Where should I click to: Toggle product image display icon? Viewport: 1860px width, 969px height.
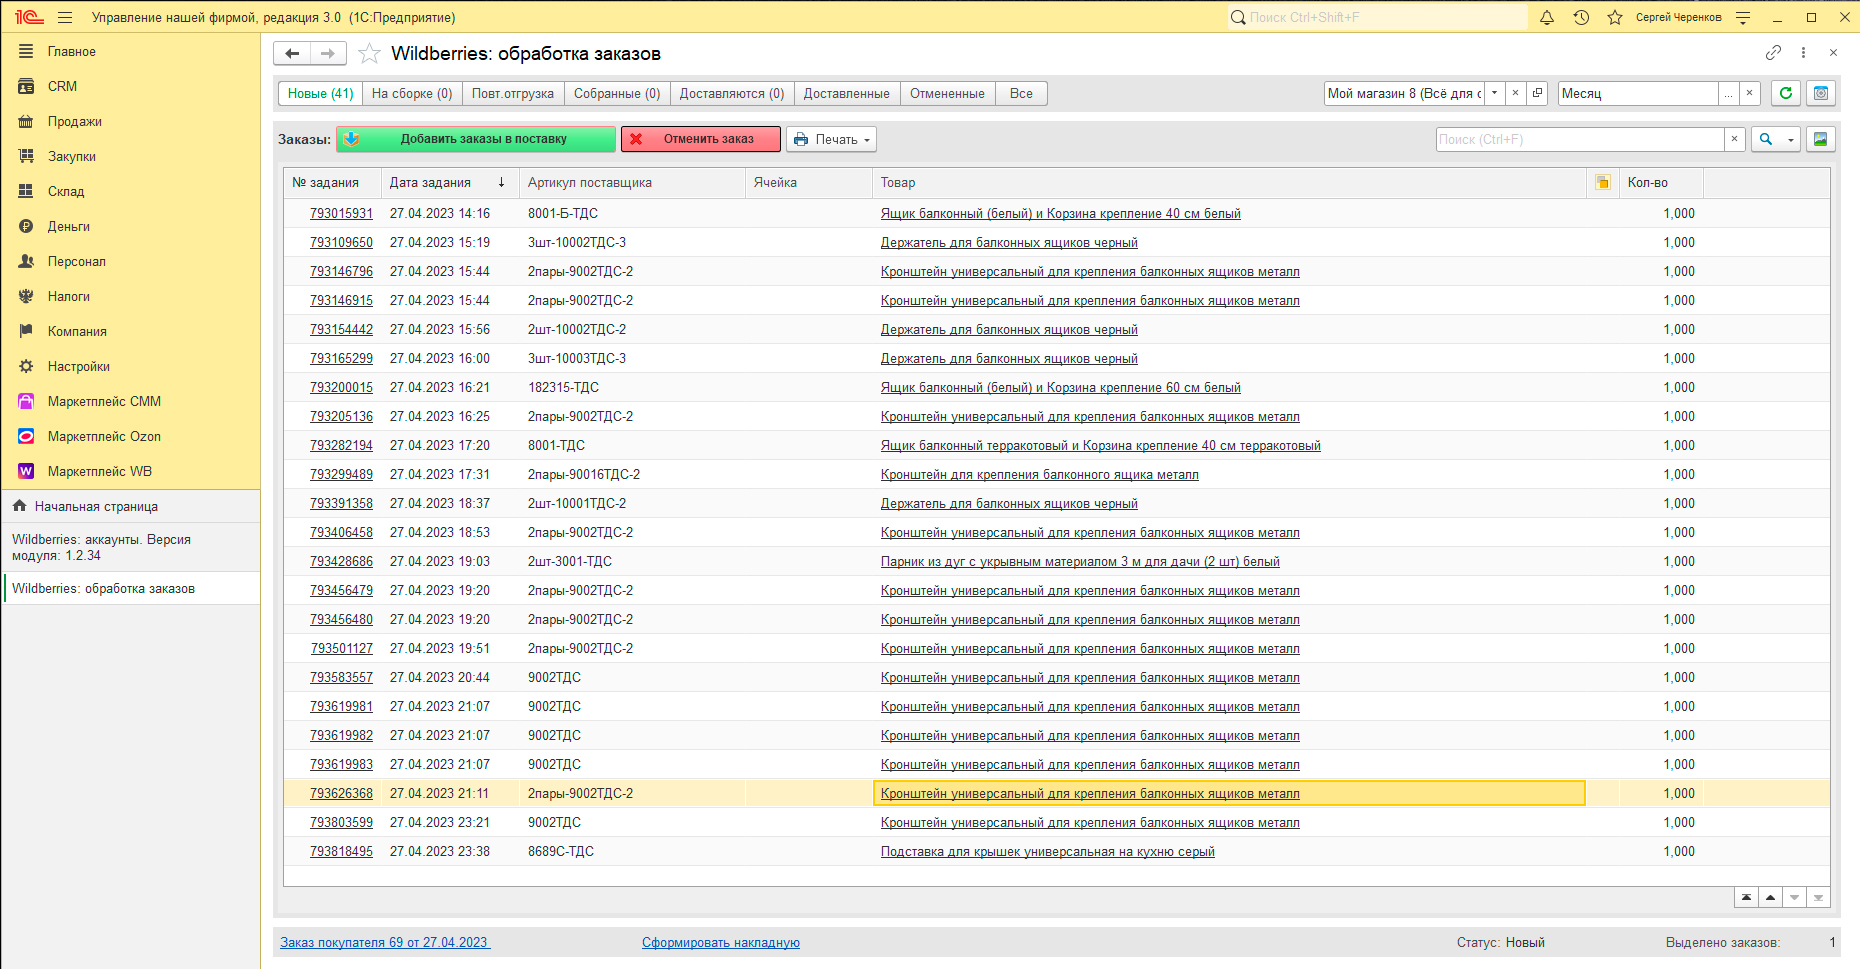(1820, 139)
